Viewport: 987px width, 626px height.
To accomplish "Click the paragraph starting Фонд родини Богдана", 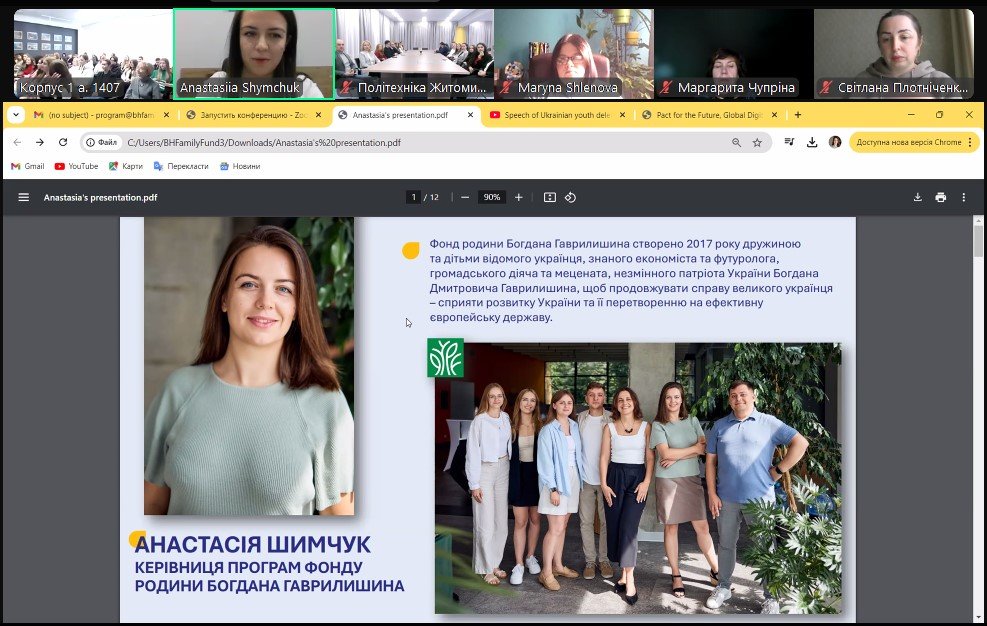I will pyautogui.click(x=631, y=280).
